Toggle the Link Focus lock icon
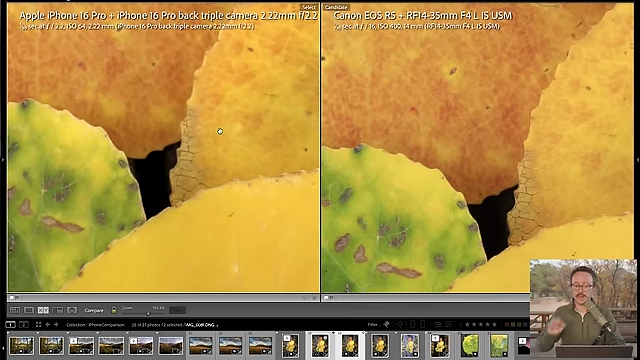This screenshot has width=640, height=360. pos(114,310)
